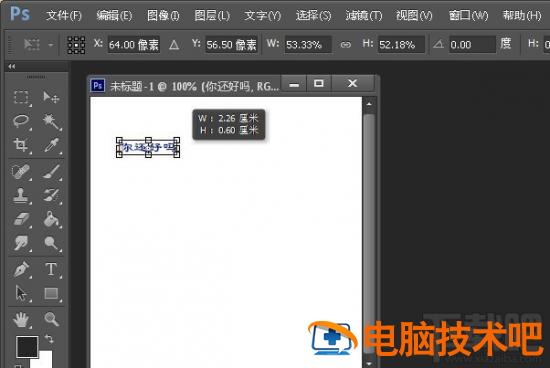
Task: Open the 窗口(W) menu
Action: point(468,15)
